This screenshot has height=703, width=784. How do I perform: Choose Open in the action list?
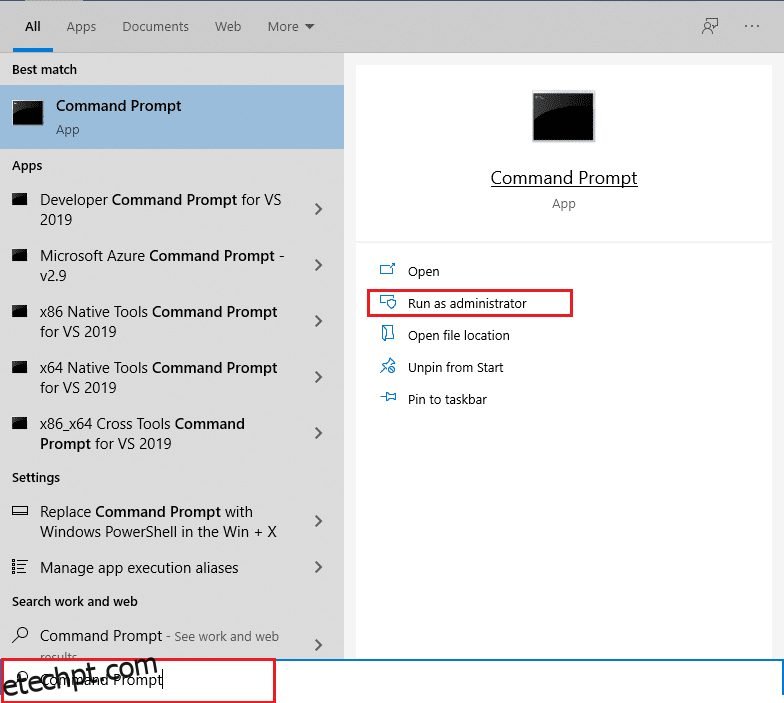point(424,272)
